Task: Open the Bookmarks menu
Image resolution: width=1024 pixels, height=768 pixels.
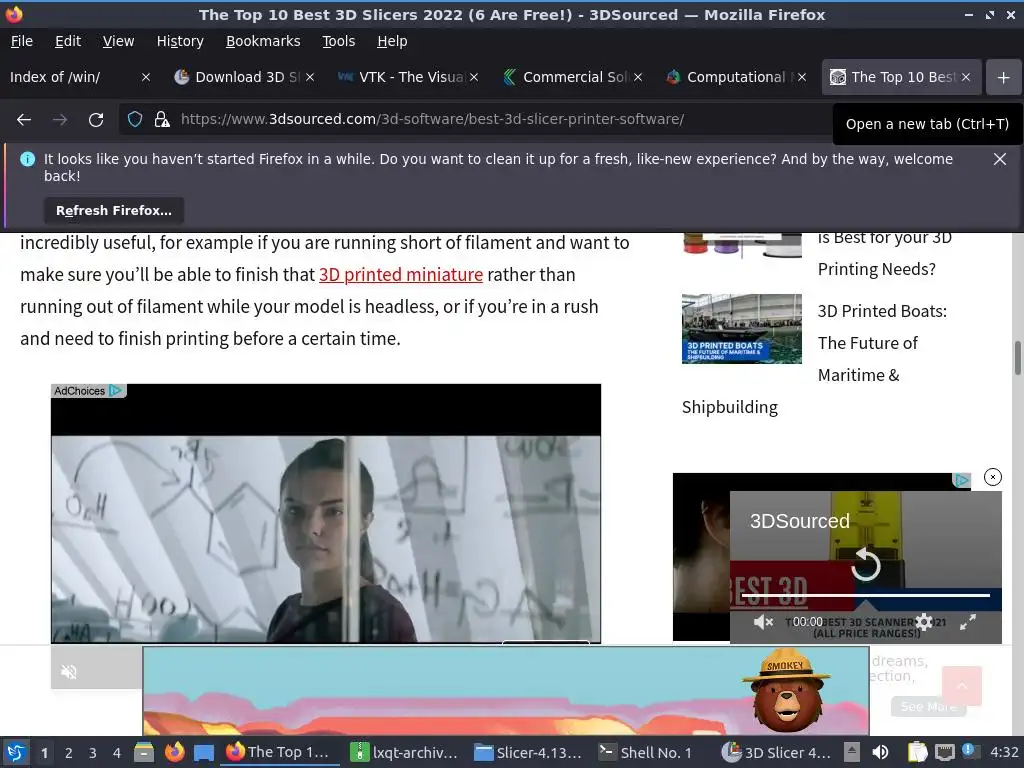Action: pos(263,41)
